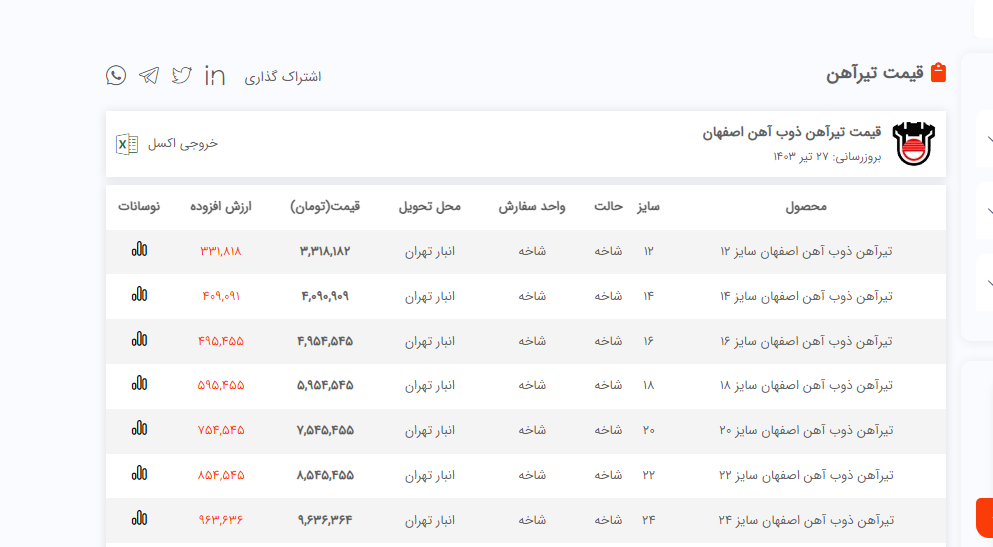
Task: Click the Esfahan Steel company logo
Action: (913, 144)
